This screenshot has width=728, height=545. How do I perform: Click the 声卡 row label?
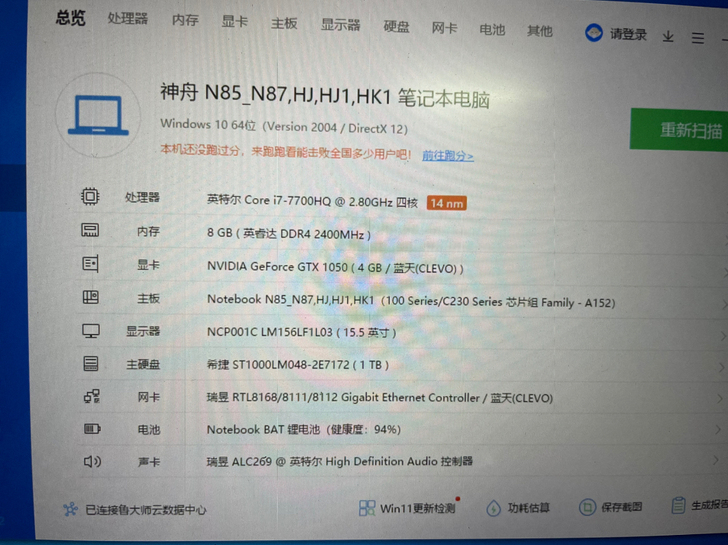pyautogui.click(x=149, y=462)
